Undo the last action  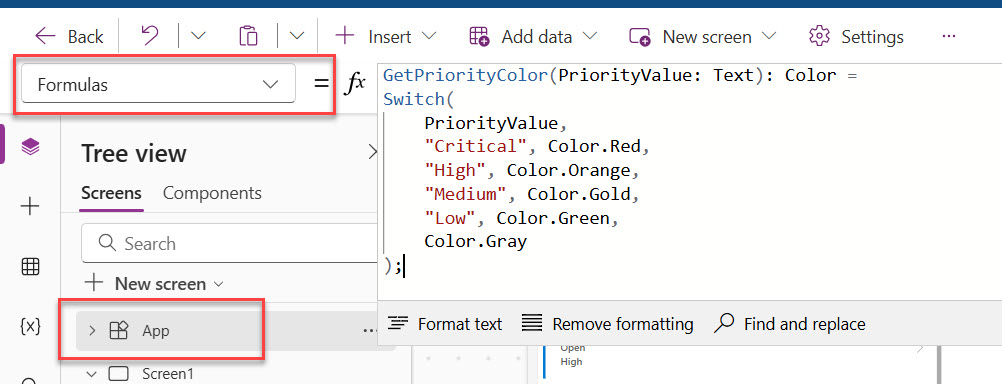(149, 36)
